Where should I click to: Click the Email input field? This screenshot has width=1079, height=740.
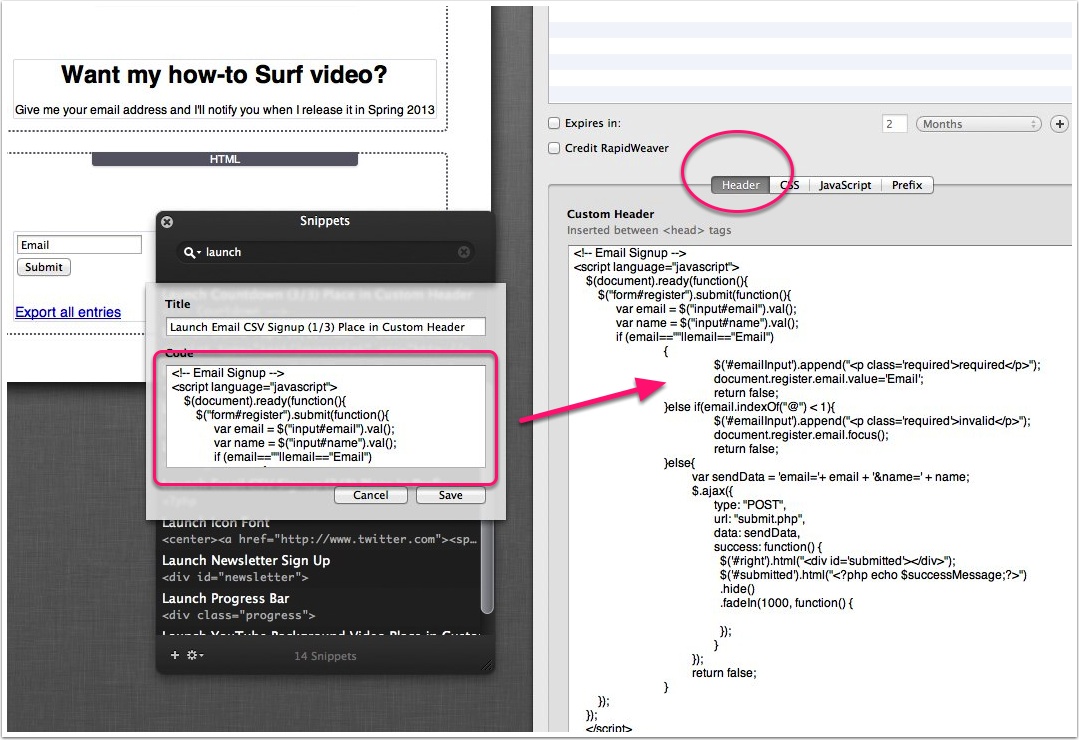[x=78, y=245]
